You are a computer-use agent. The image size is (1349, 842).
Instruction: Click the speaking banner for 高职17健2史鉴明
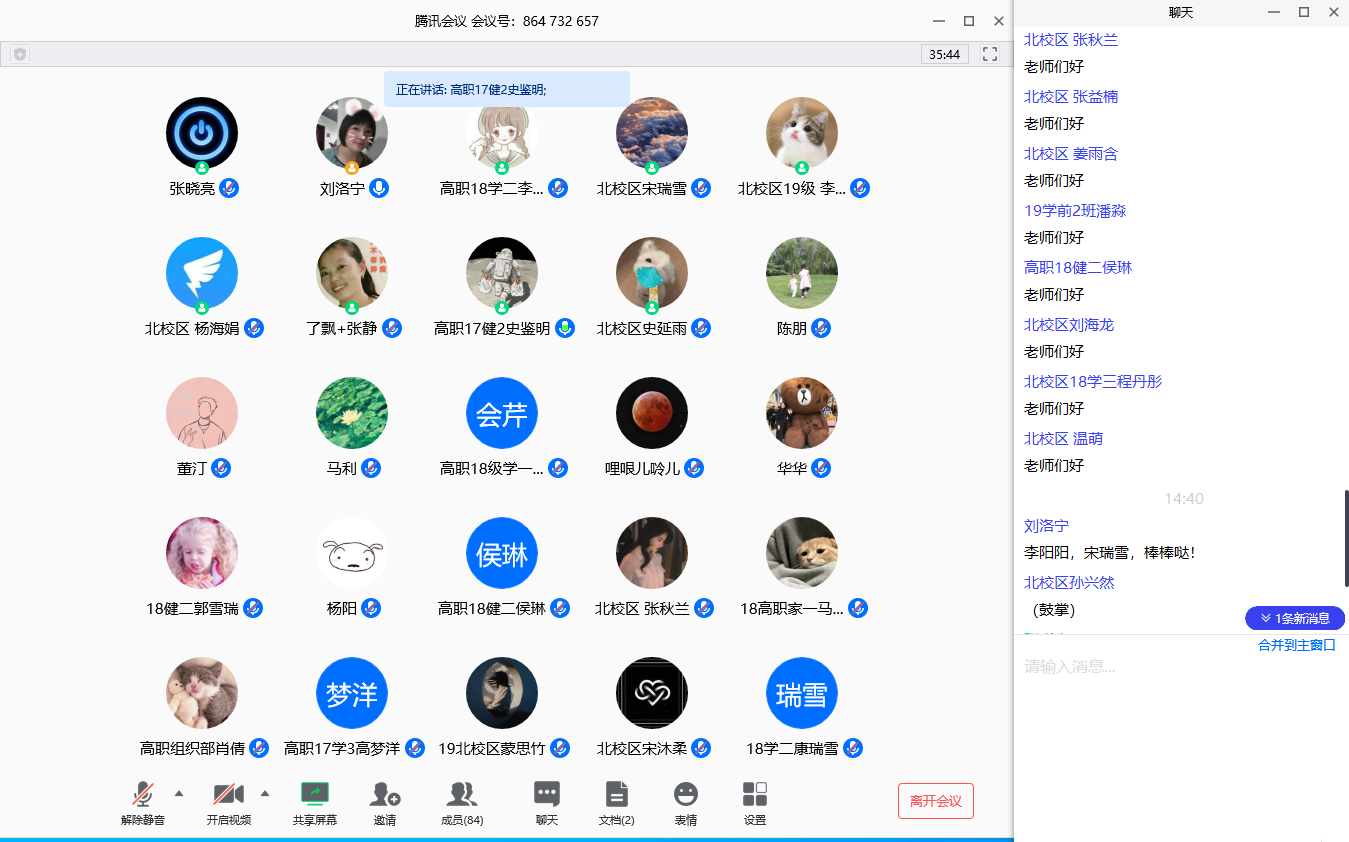click(508, 89)
